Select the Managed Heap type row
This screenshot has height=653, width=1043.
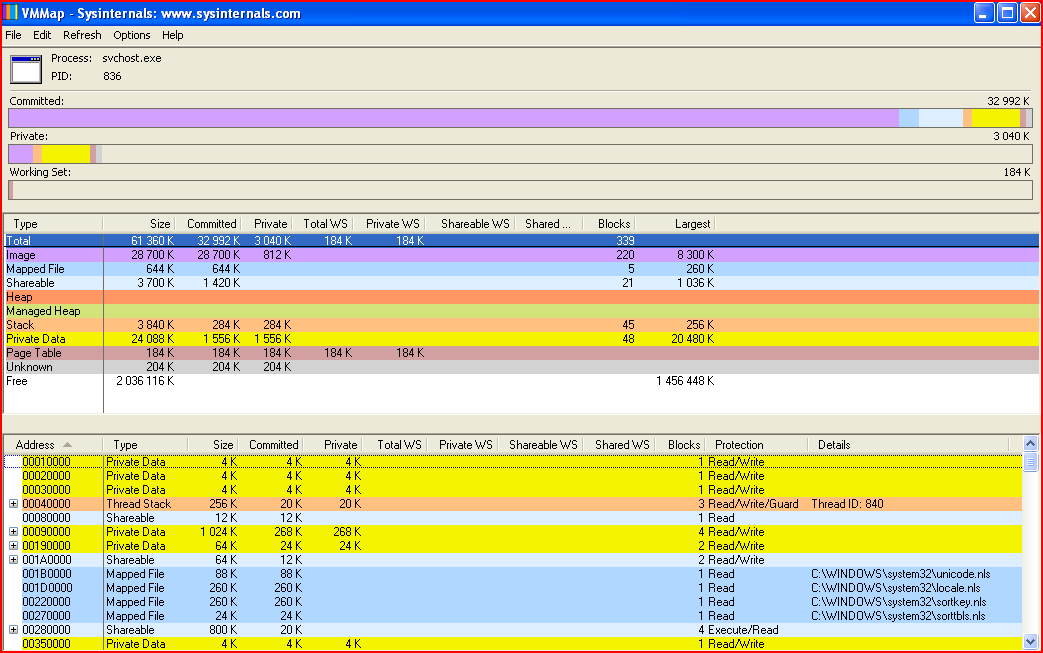pos(522,311)
